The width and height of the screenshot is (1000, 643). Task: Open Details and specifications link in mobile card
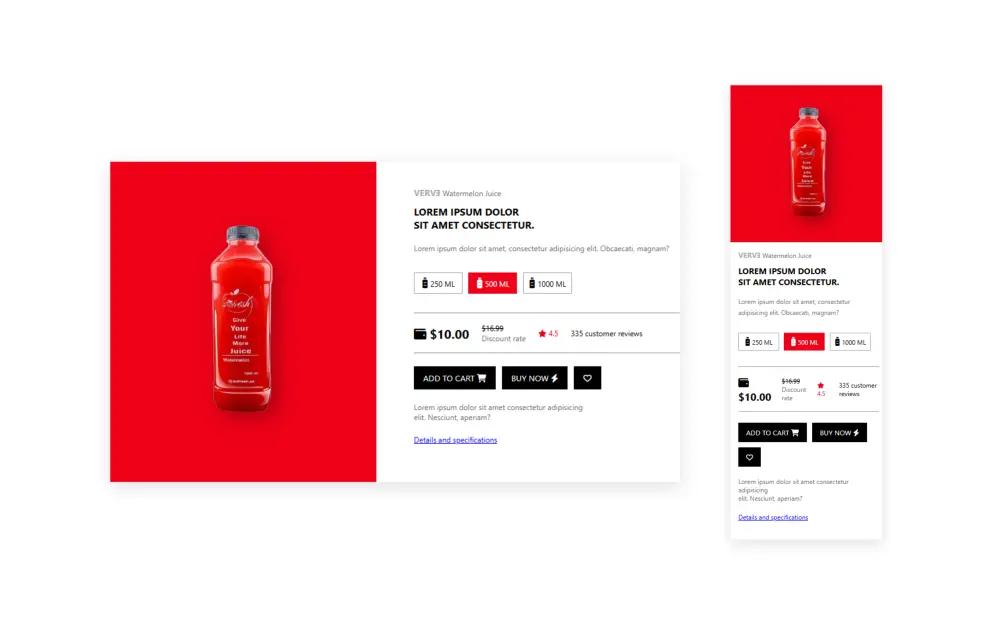(773, 517)
